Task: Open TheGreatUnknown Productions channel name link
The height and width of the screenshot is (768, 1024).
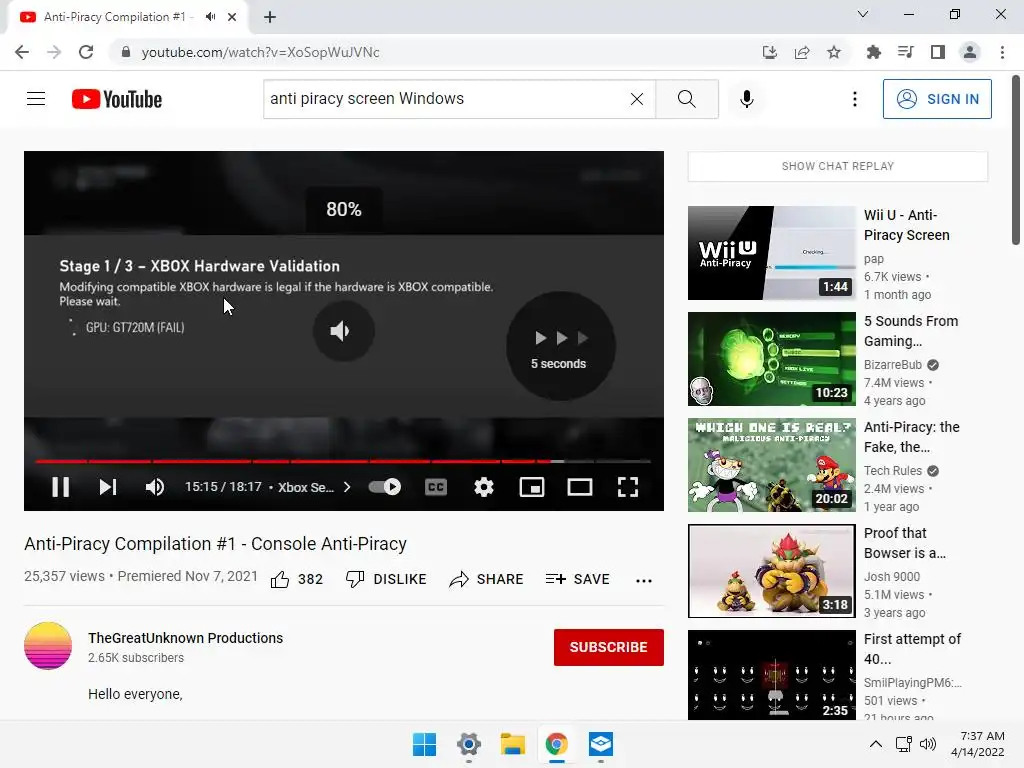Action: [185, 638]
